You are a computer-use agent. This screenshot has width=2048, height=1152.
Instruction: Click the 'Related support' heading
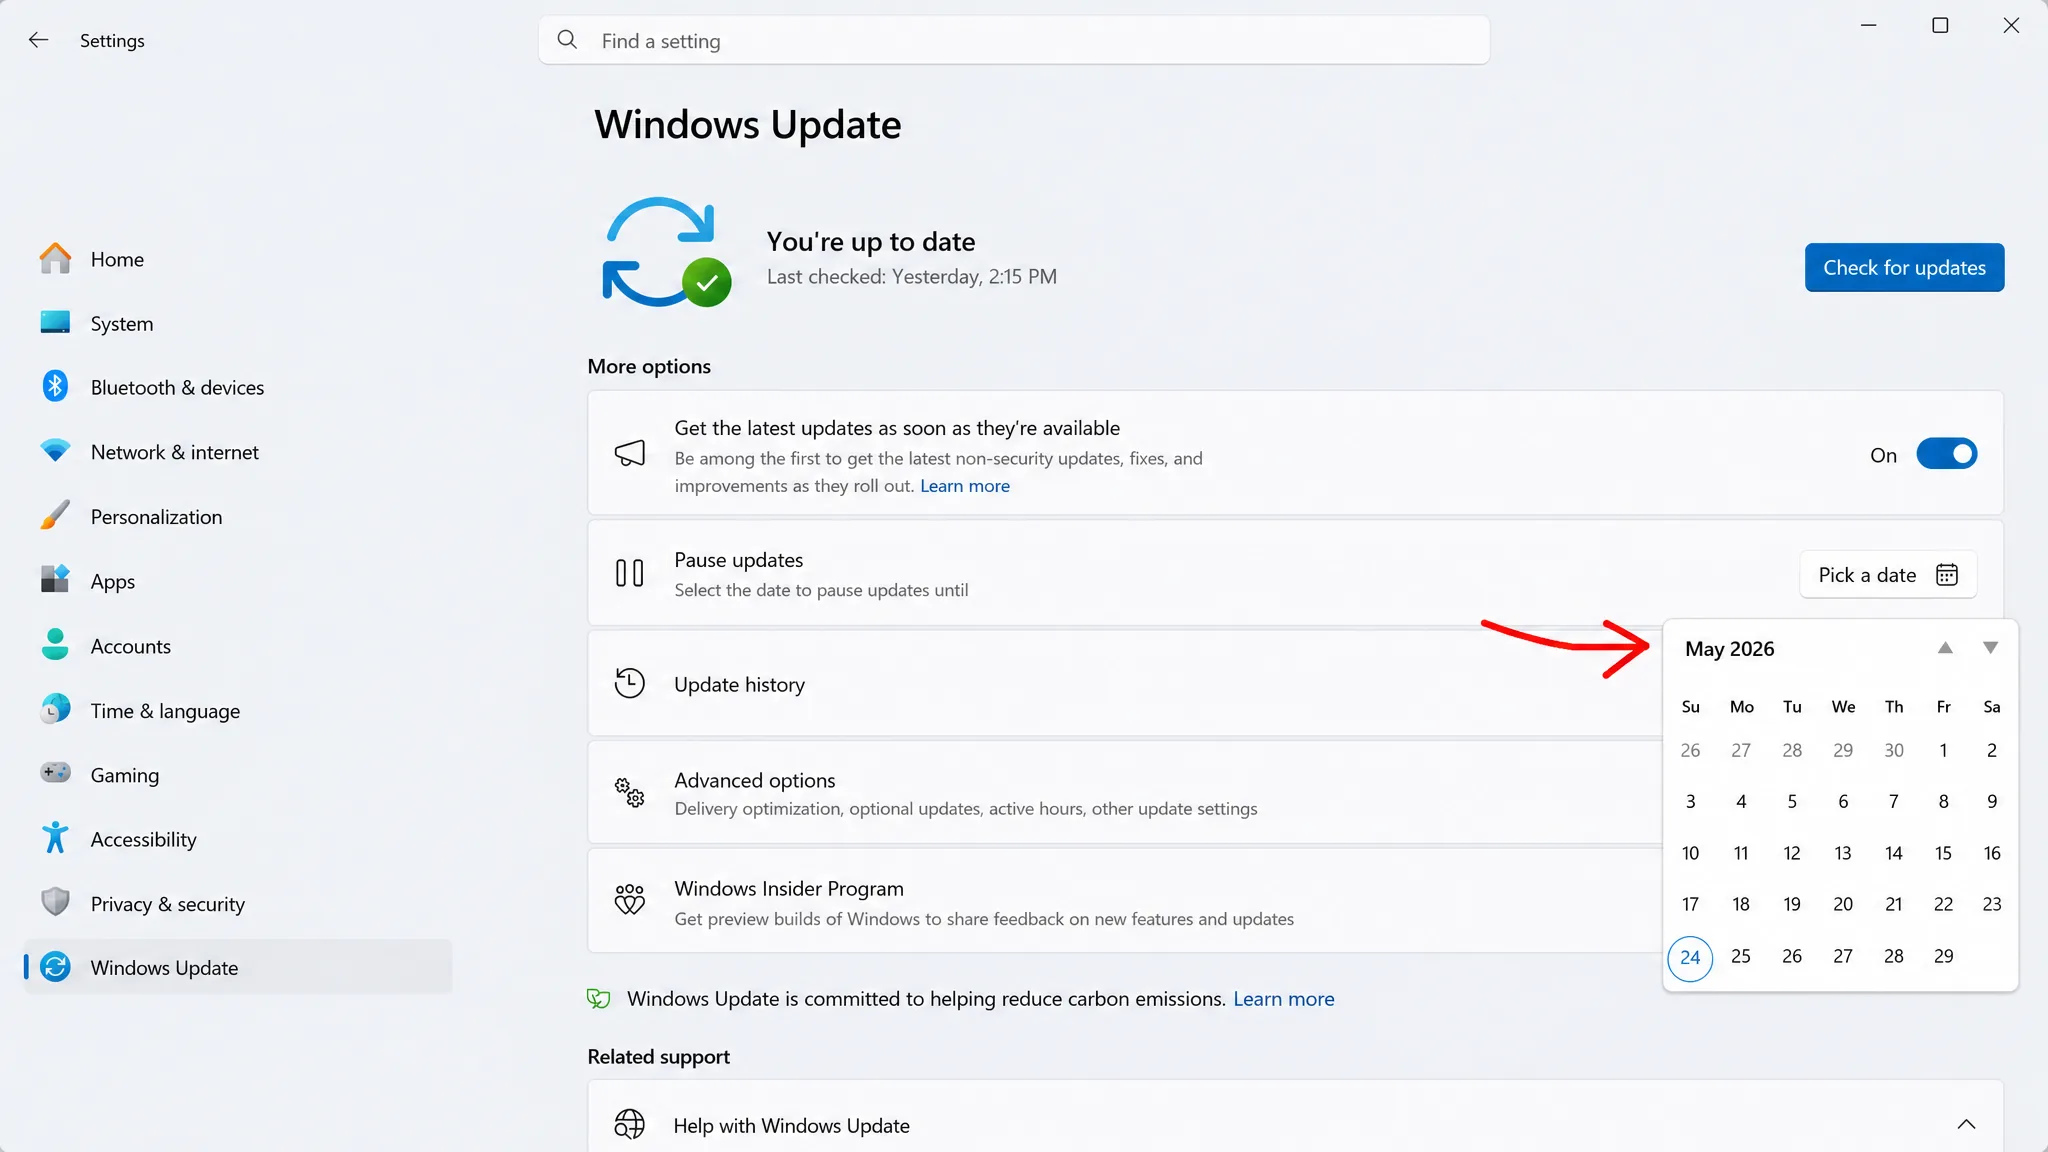[658, 1057]
